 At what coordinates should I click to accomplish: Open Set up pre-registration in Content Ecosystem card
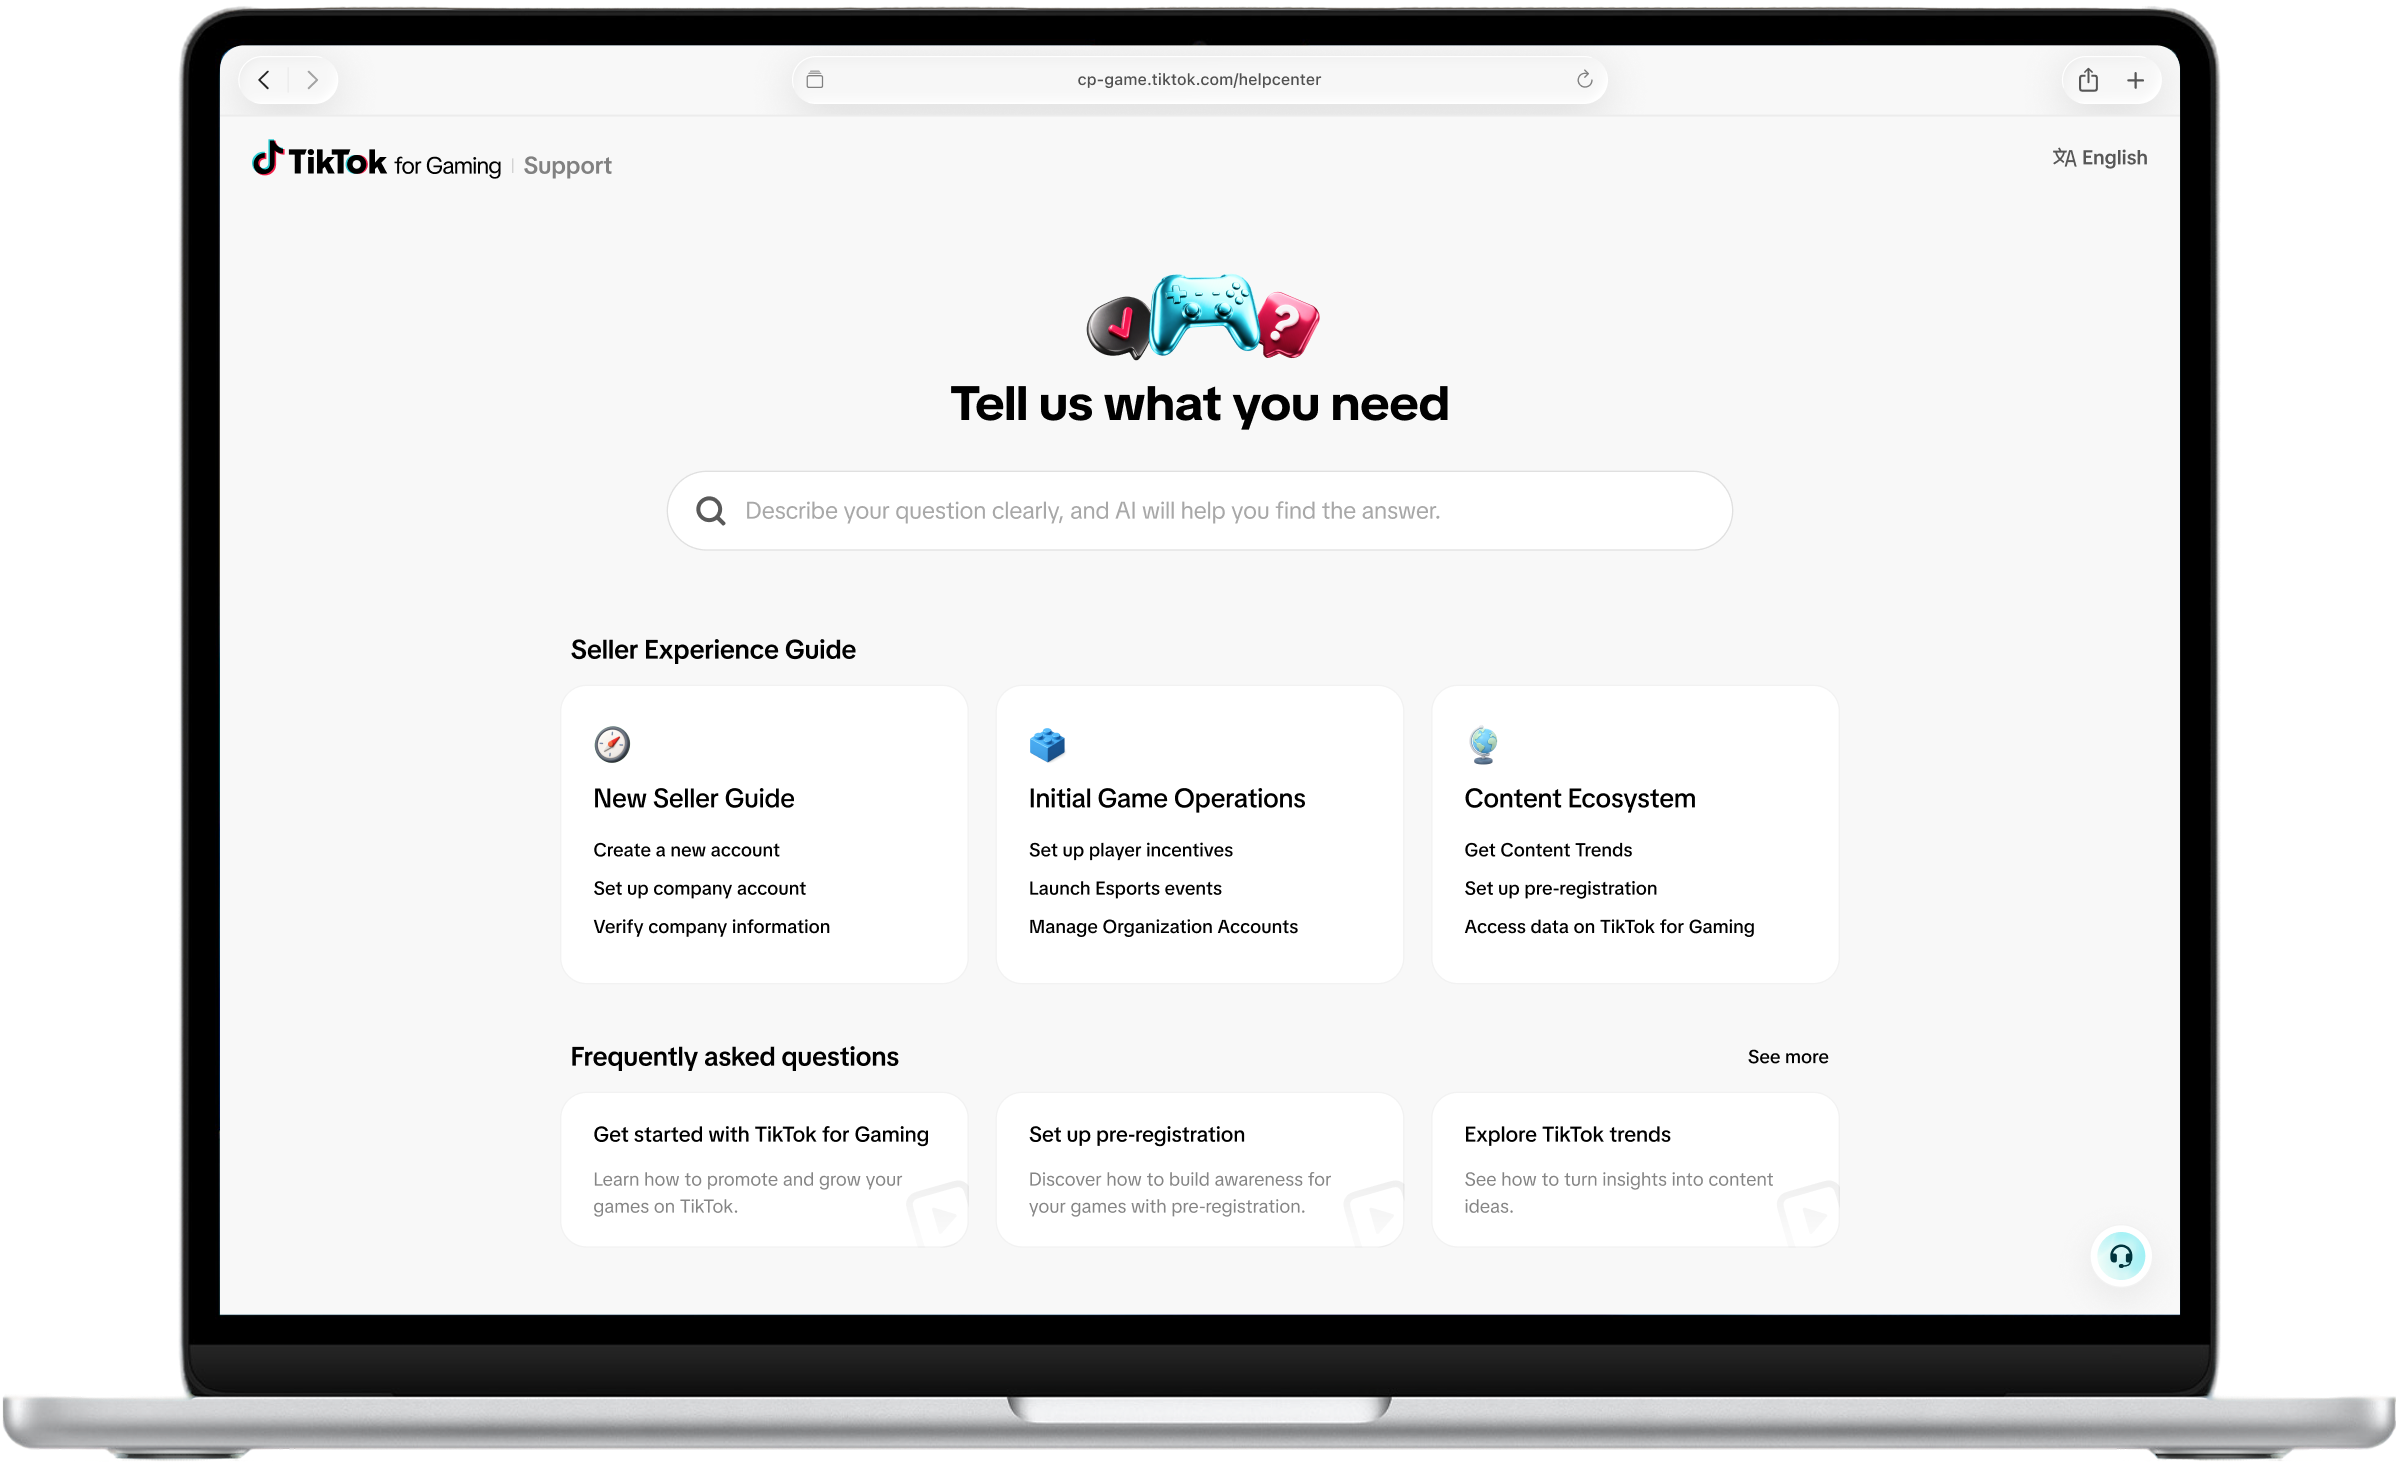1560,888
